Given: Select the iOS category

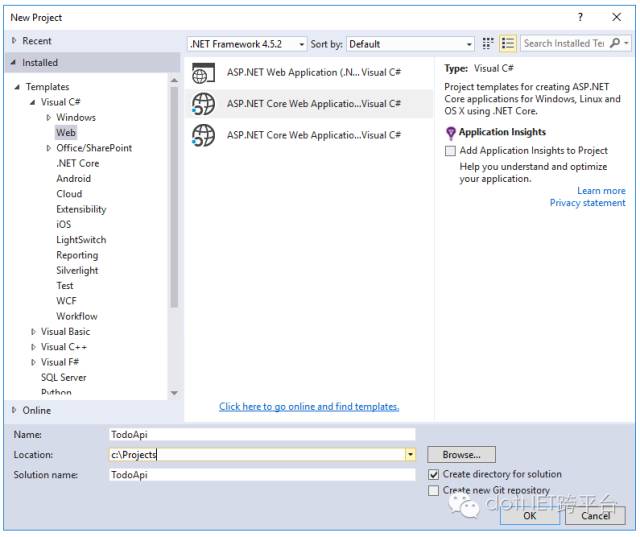Looking at the screenshot, I should pyautogui.click(x=63, y=224).
